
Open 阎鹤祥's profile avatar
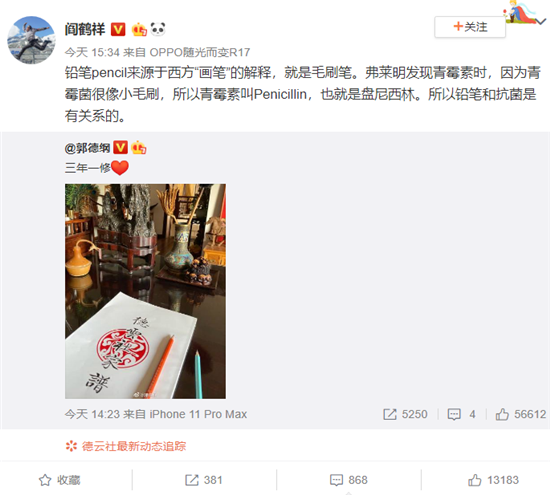point(31,40)
